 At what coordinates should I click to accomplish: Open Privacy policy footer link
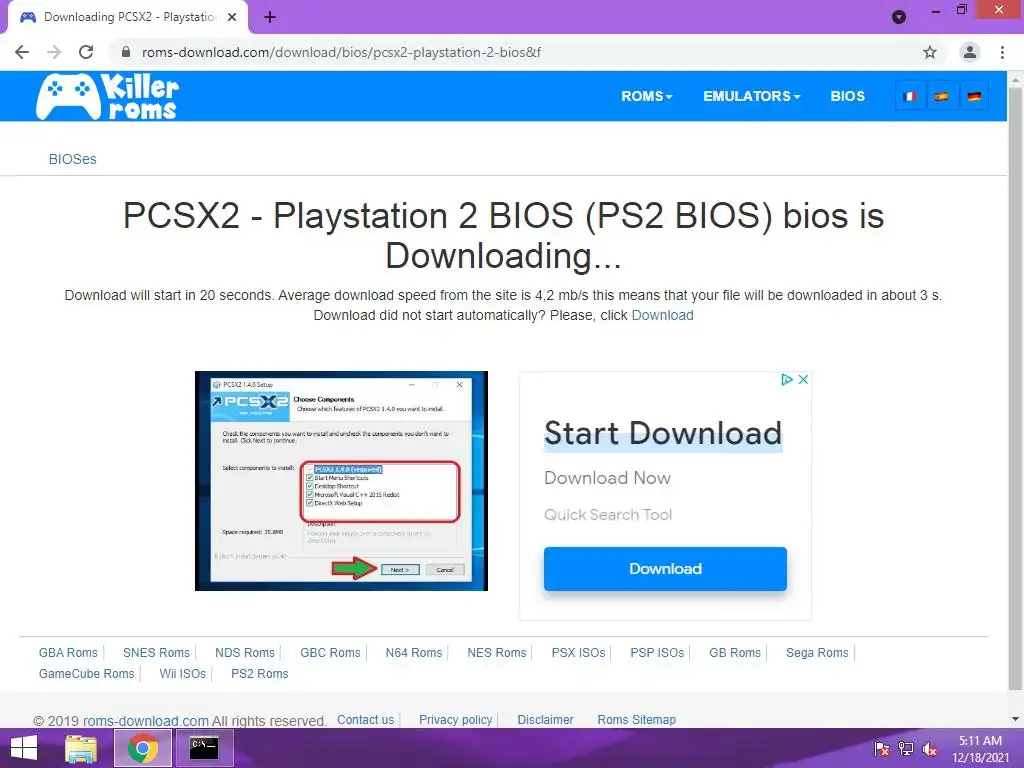tap(455, 720)
